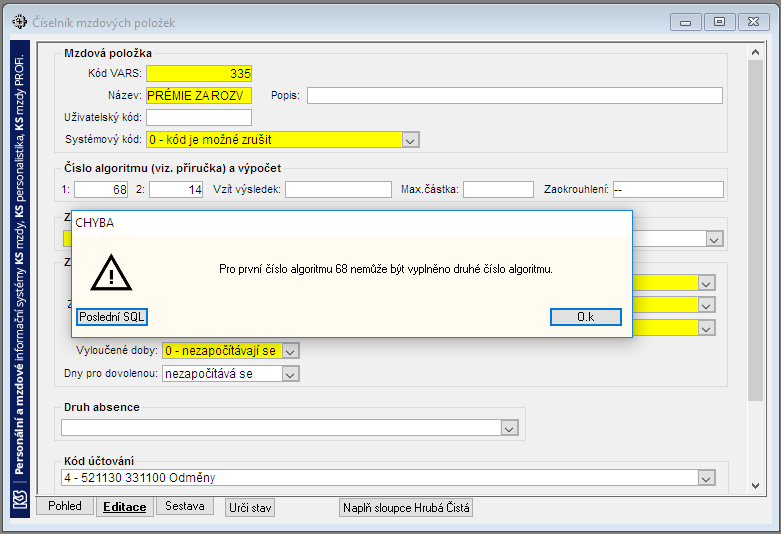Click the scrollbar up arrow
Viewport: 781px width, 534px height.
click(x=755, y=52)
